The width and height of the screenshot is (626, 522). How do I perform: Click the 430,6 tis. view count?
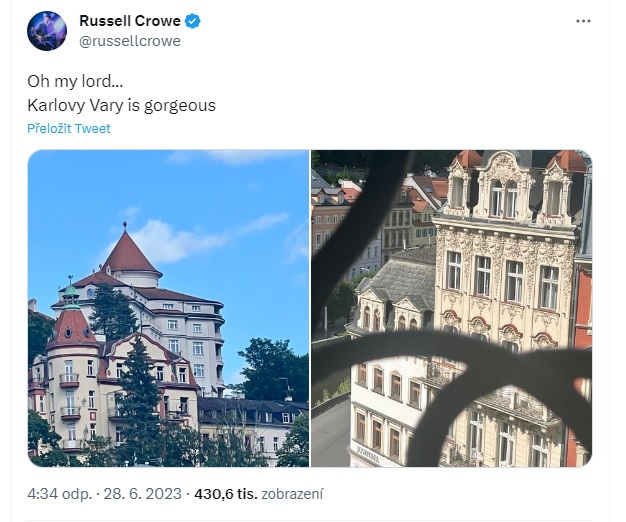[226, 493]
